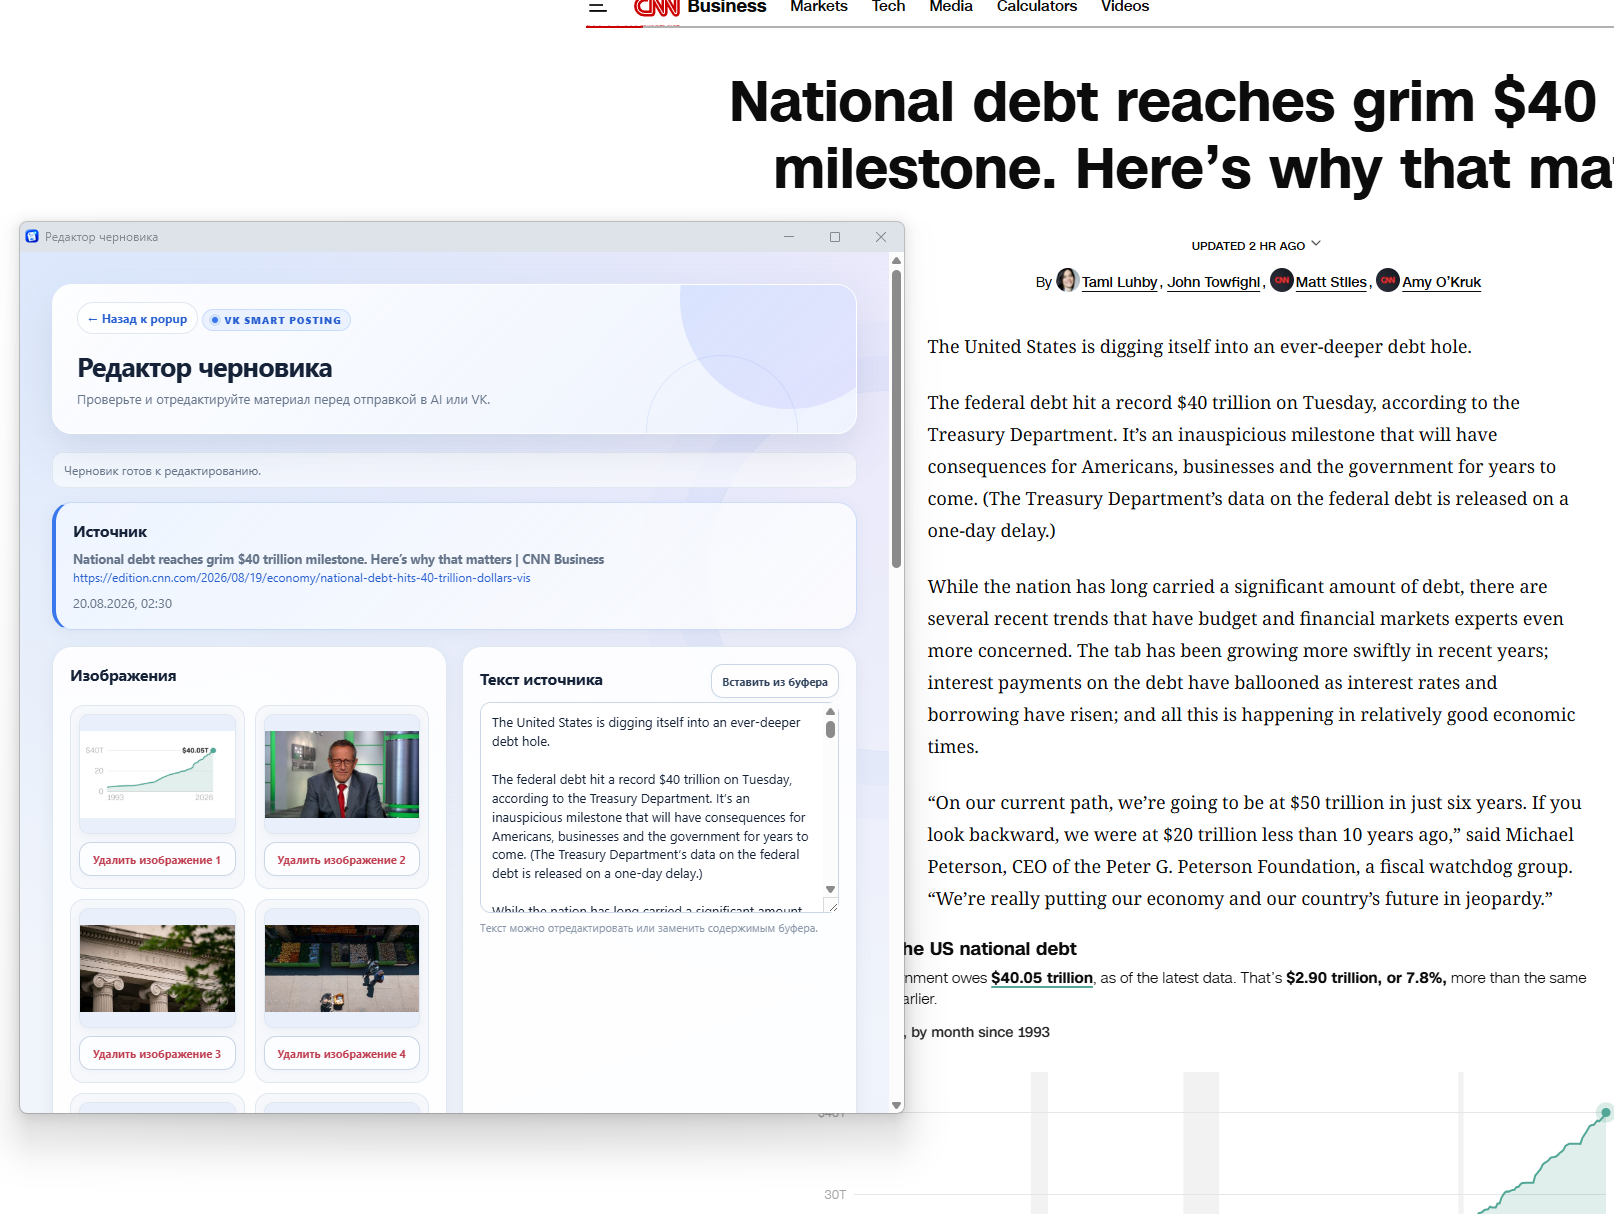Viewport: 1614px width, 1214px height.
Task: Click the CNN avatar beside Matt Stiles
Action: (1282, 280)
